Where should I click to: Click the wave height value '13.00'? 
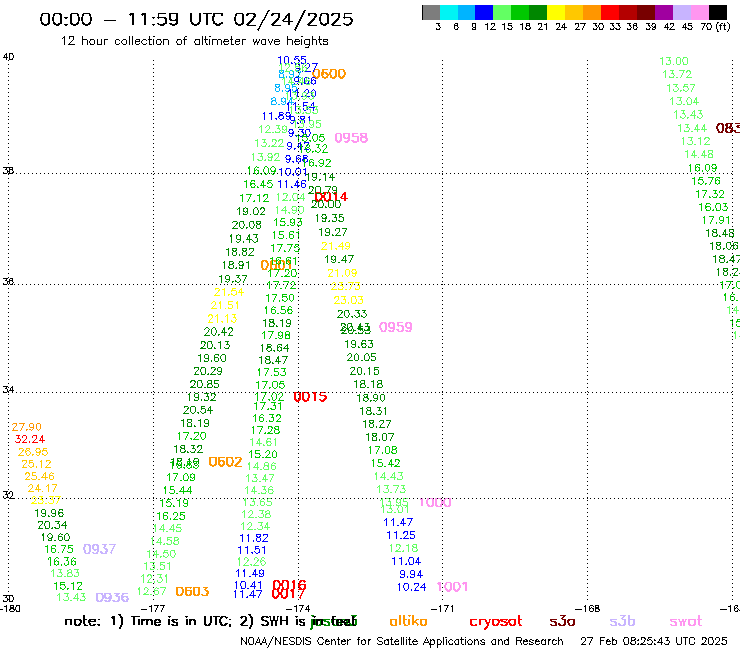pos(673,61)
